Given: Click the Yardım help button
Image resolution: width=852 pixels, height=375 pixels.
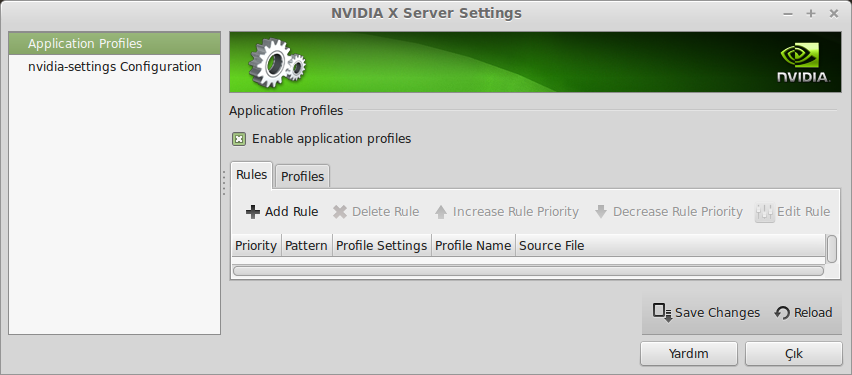Looking at the screenshot, I should [688, 354].
